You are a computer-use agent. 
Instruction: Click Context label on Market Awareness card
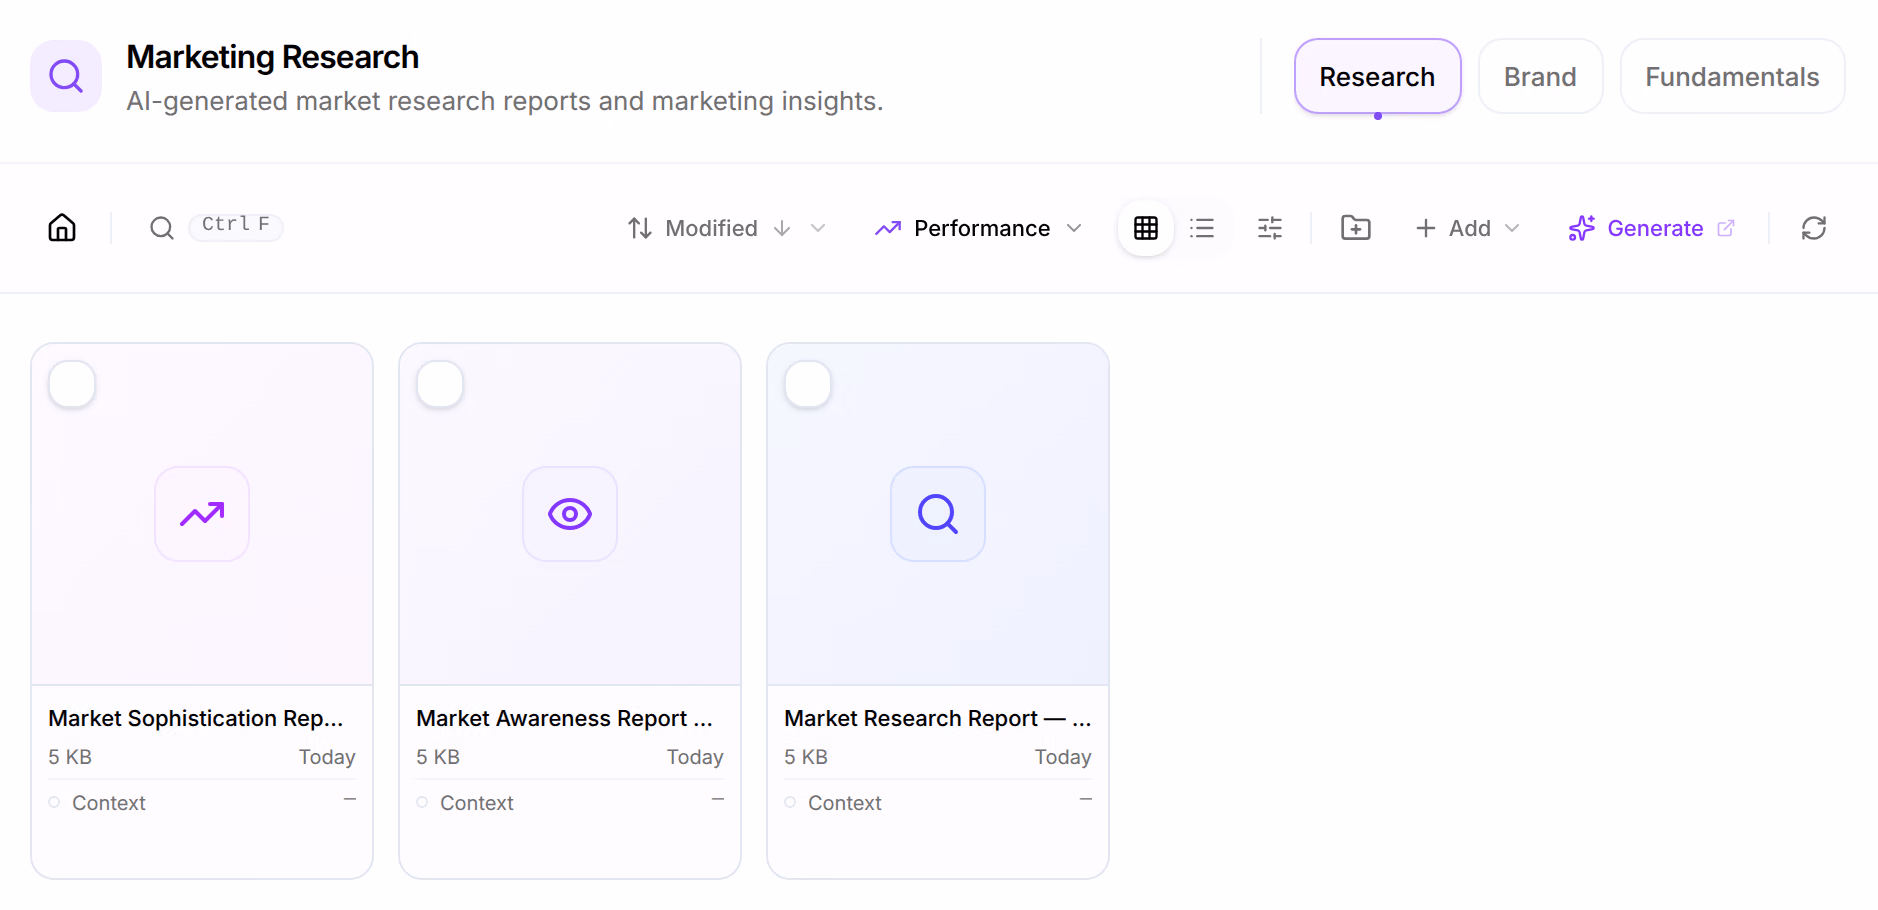(x=477, y=803)
